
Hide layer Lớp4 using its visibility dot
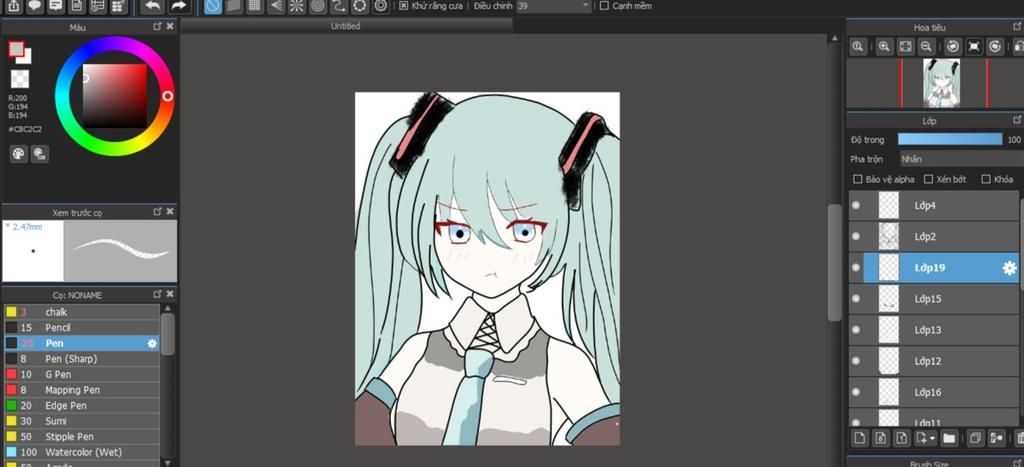856,206
